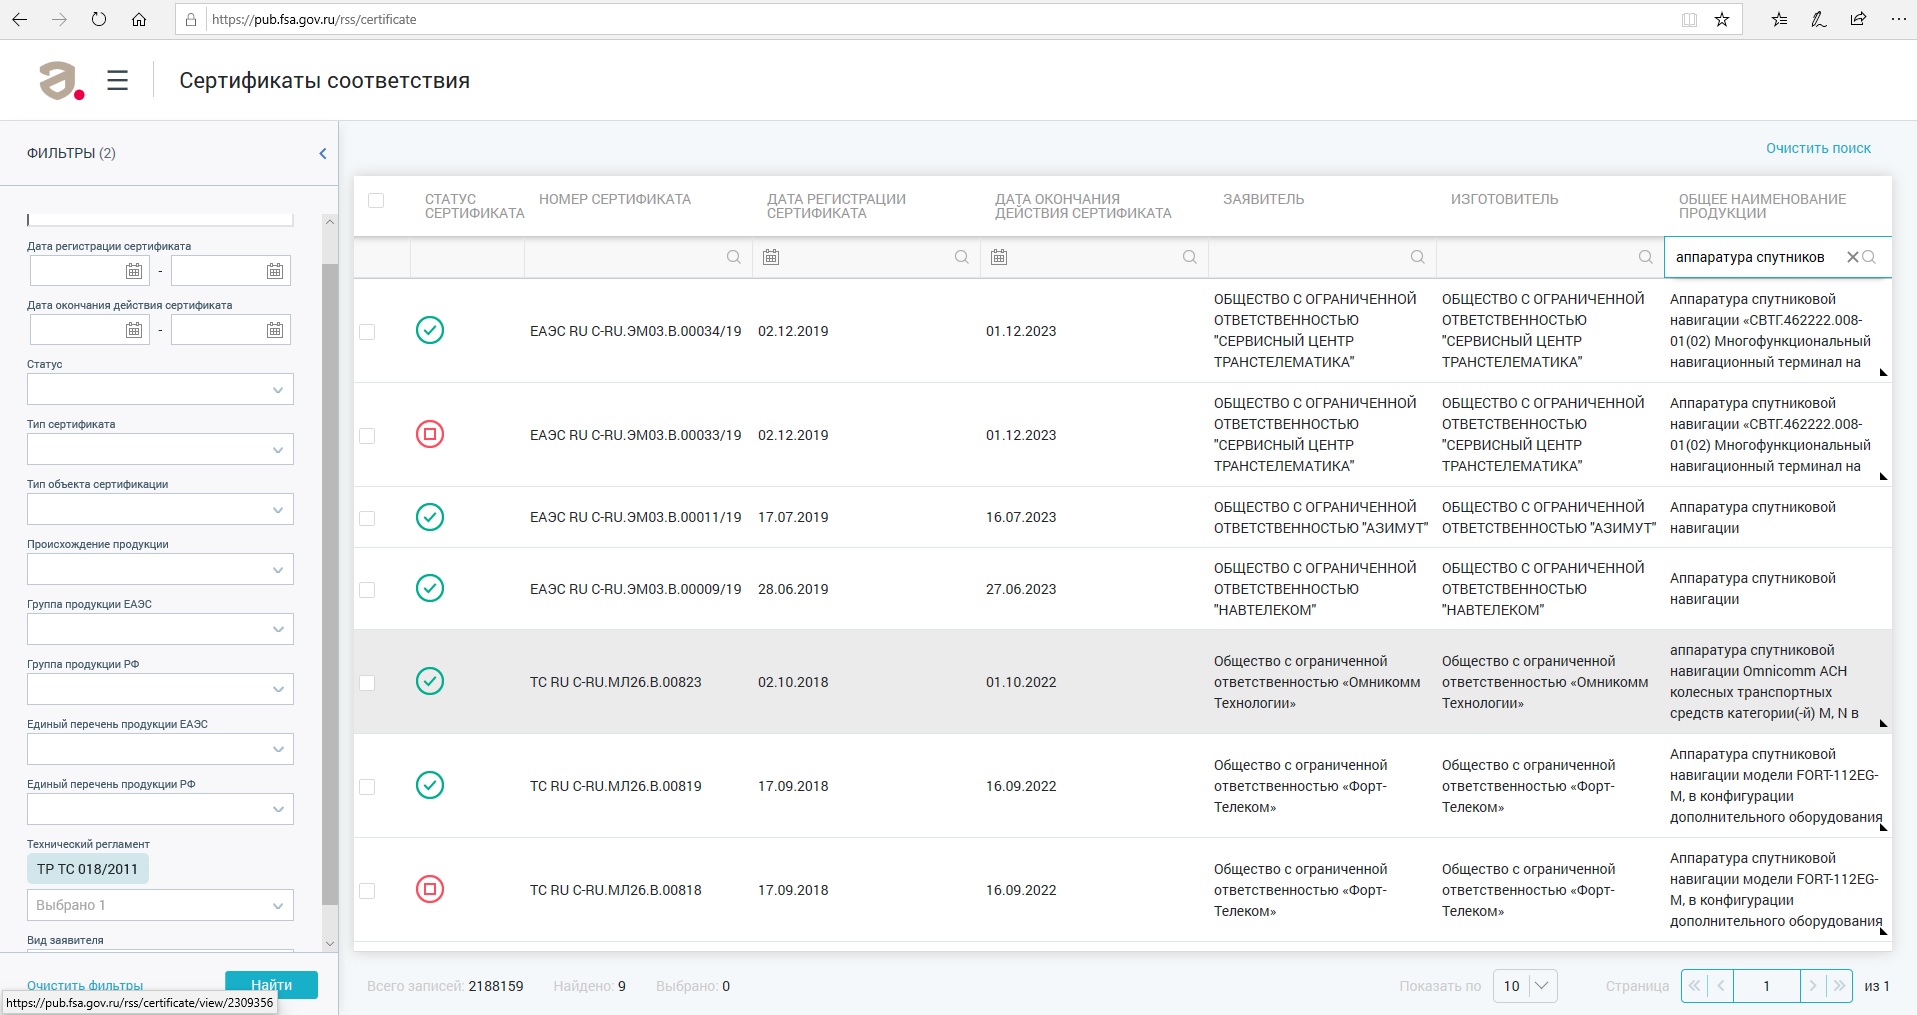Go to the last results page
Viewport: 1917px width, 1015px height.
pyautogui.click(x=1838, y=986)
